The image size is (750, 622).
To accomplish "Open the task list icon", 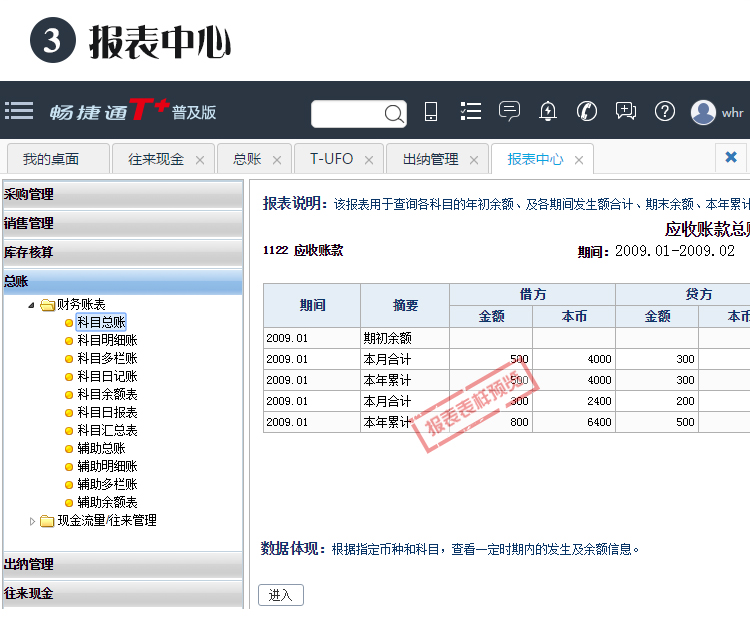I will [471, 111].
